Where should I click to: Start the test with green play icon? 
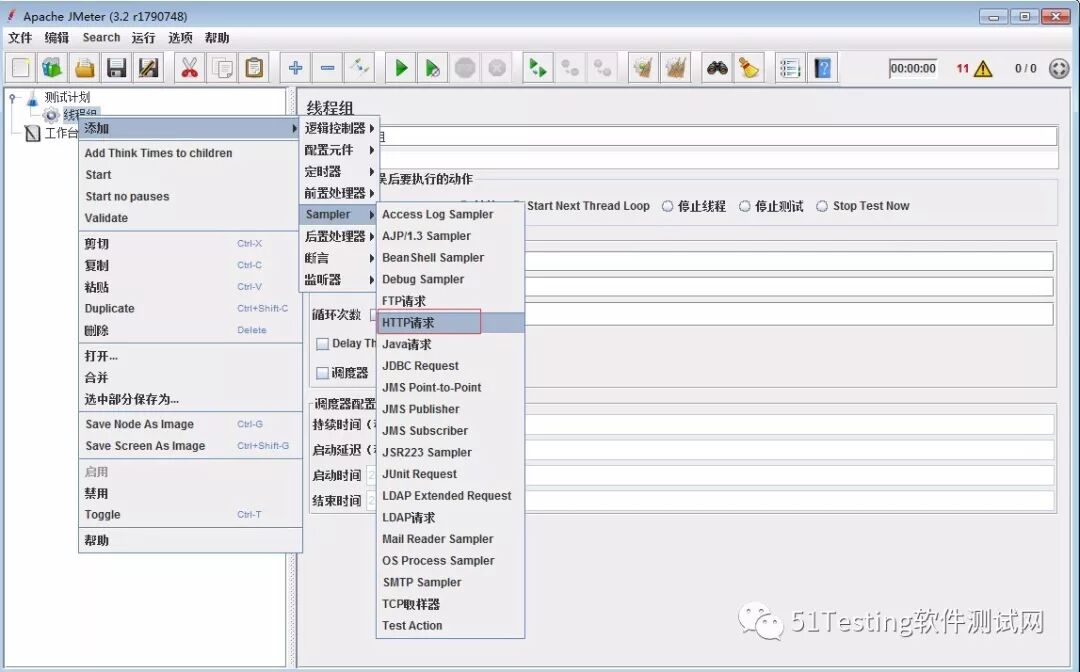401,67
